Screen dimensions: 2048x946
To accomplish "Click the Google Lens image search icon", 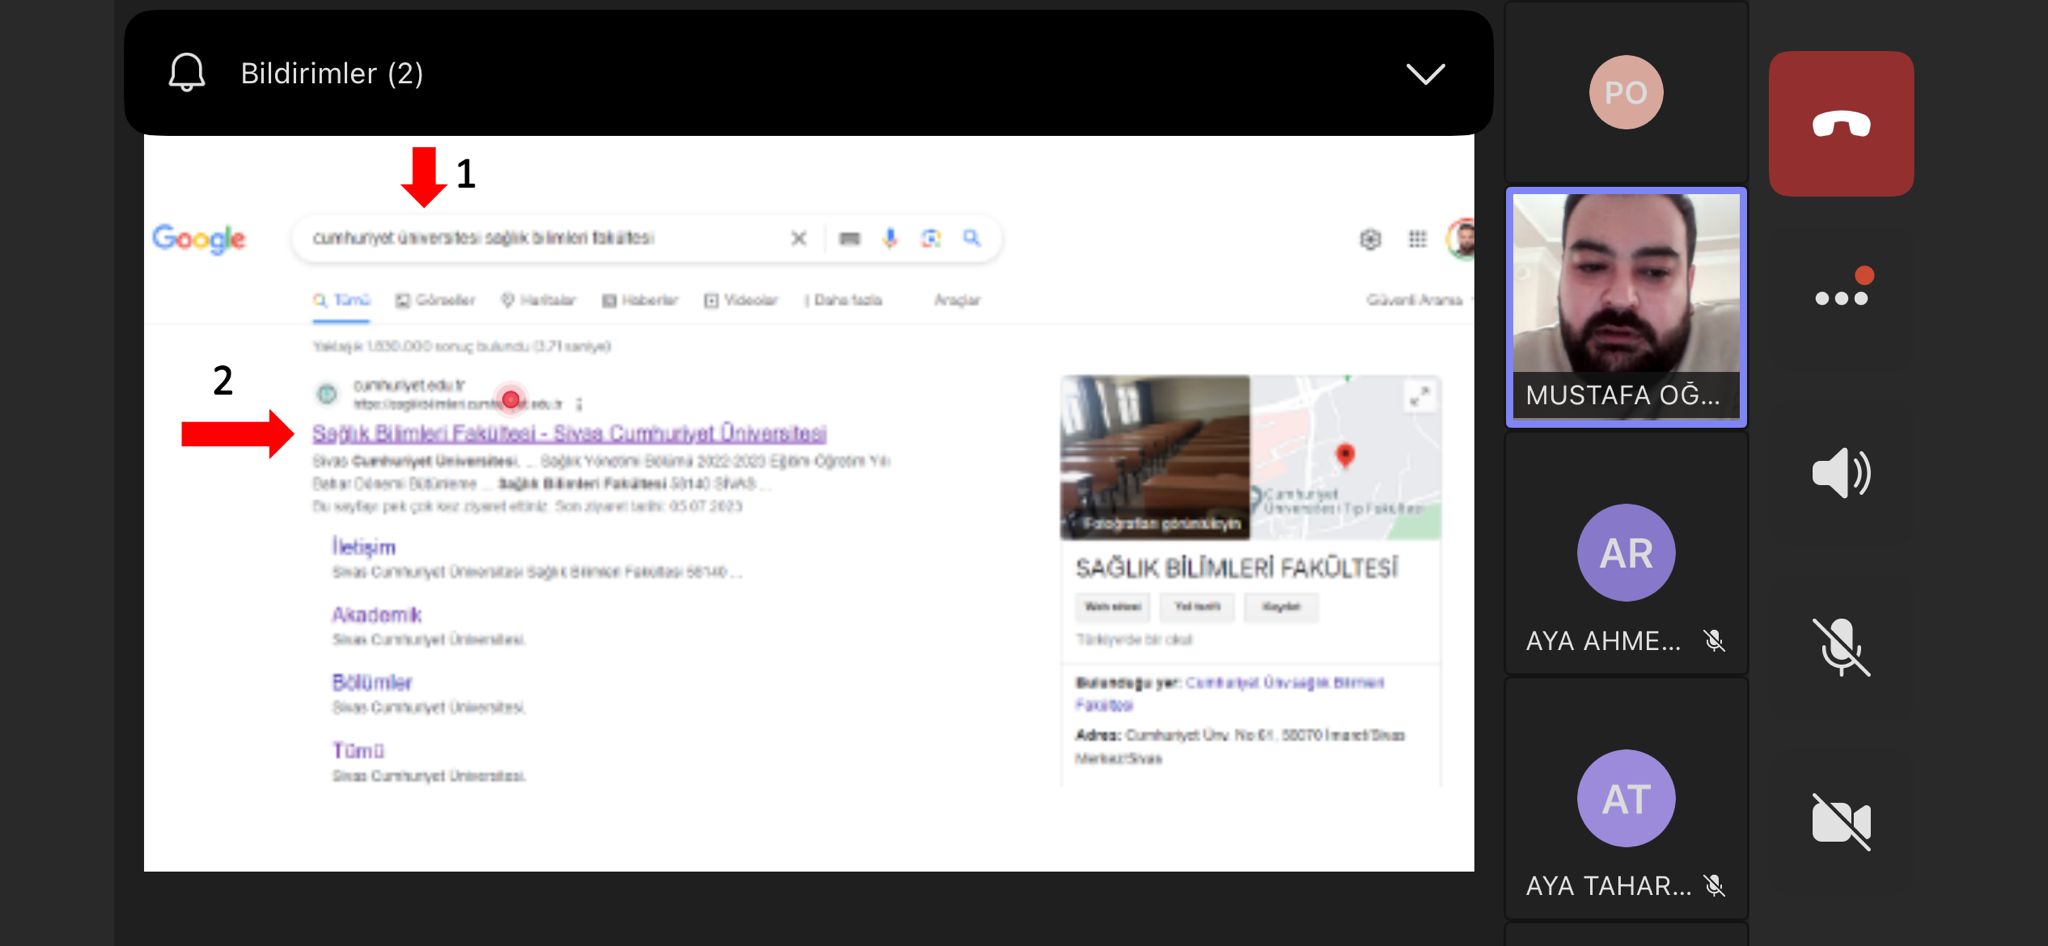I will (931, 238).
